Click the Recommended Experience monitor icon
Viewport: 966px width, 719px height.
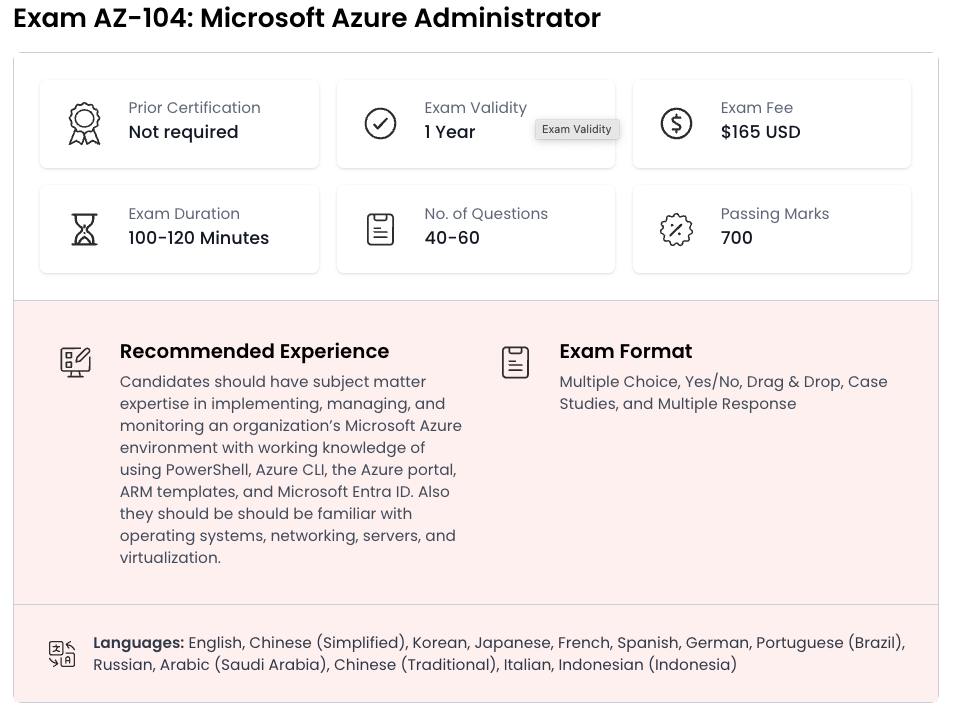[76, 362]
